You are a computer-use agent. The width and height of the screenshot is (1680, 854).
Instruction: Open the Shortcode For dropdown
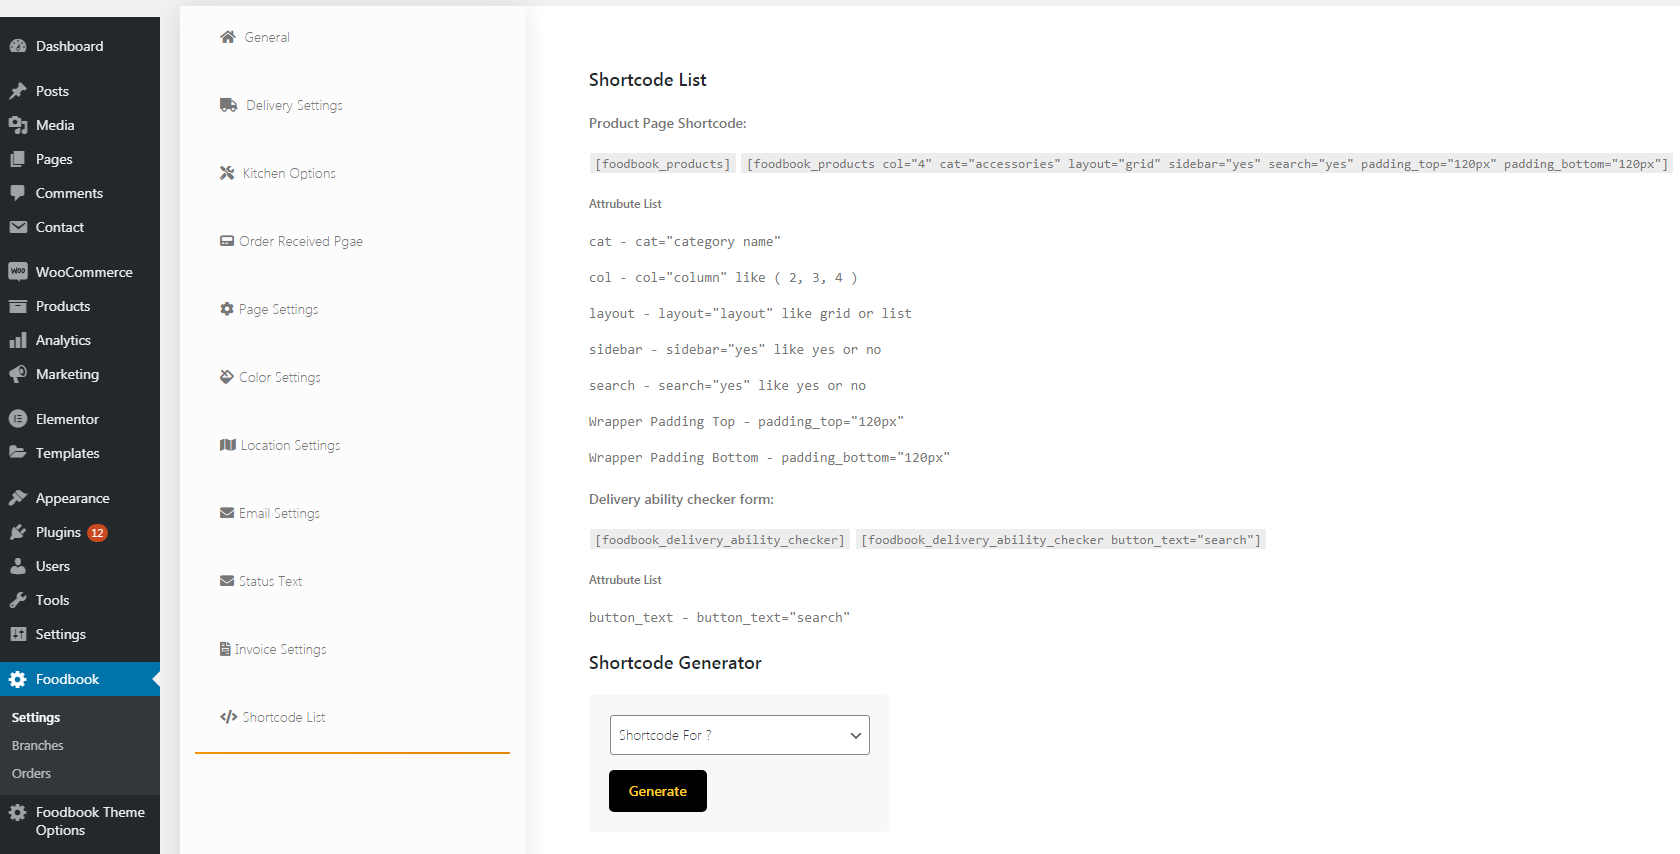(739, 735)
